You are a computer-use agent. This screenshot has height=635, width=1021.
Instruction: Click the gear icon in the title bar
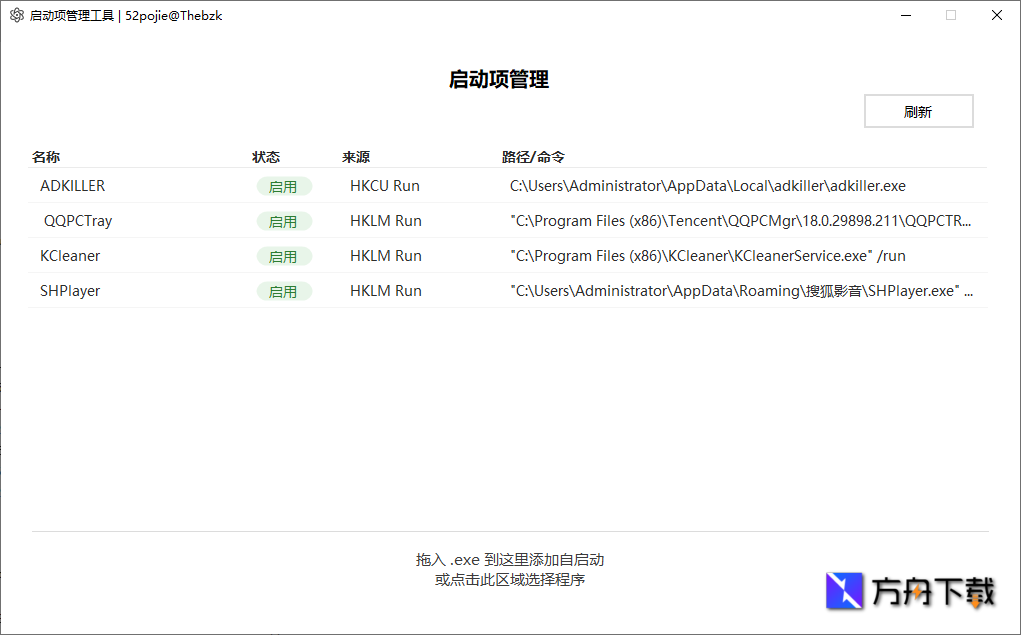15,15
